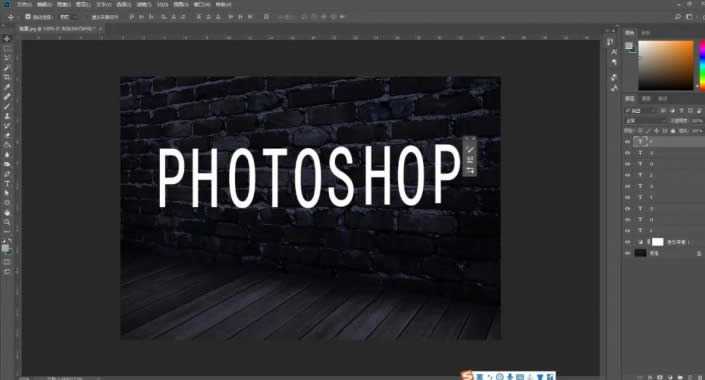Toggle the Auto-Select checkbox in options bar
Screen dimensions: 705x380
pos(28,17)
